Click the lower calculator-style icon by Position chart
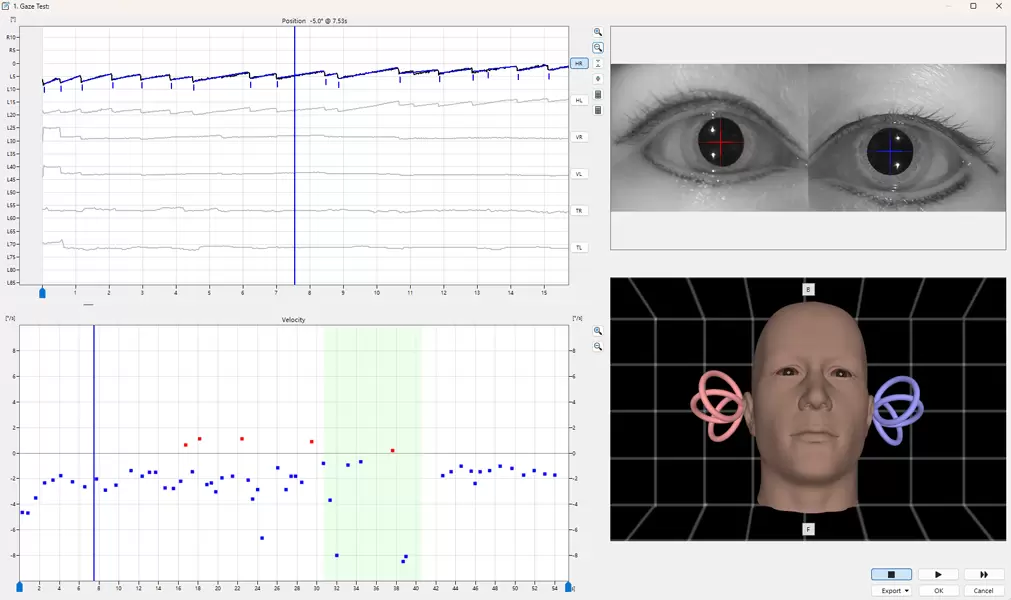 tap(598, 110)
